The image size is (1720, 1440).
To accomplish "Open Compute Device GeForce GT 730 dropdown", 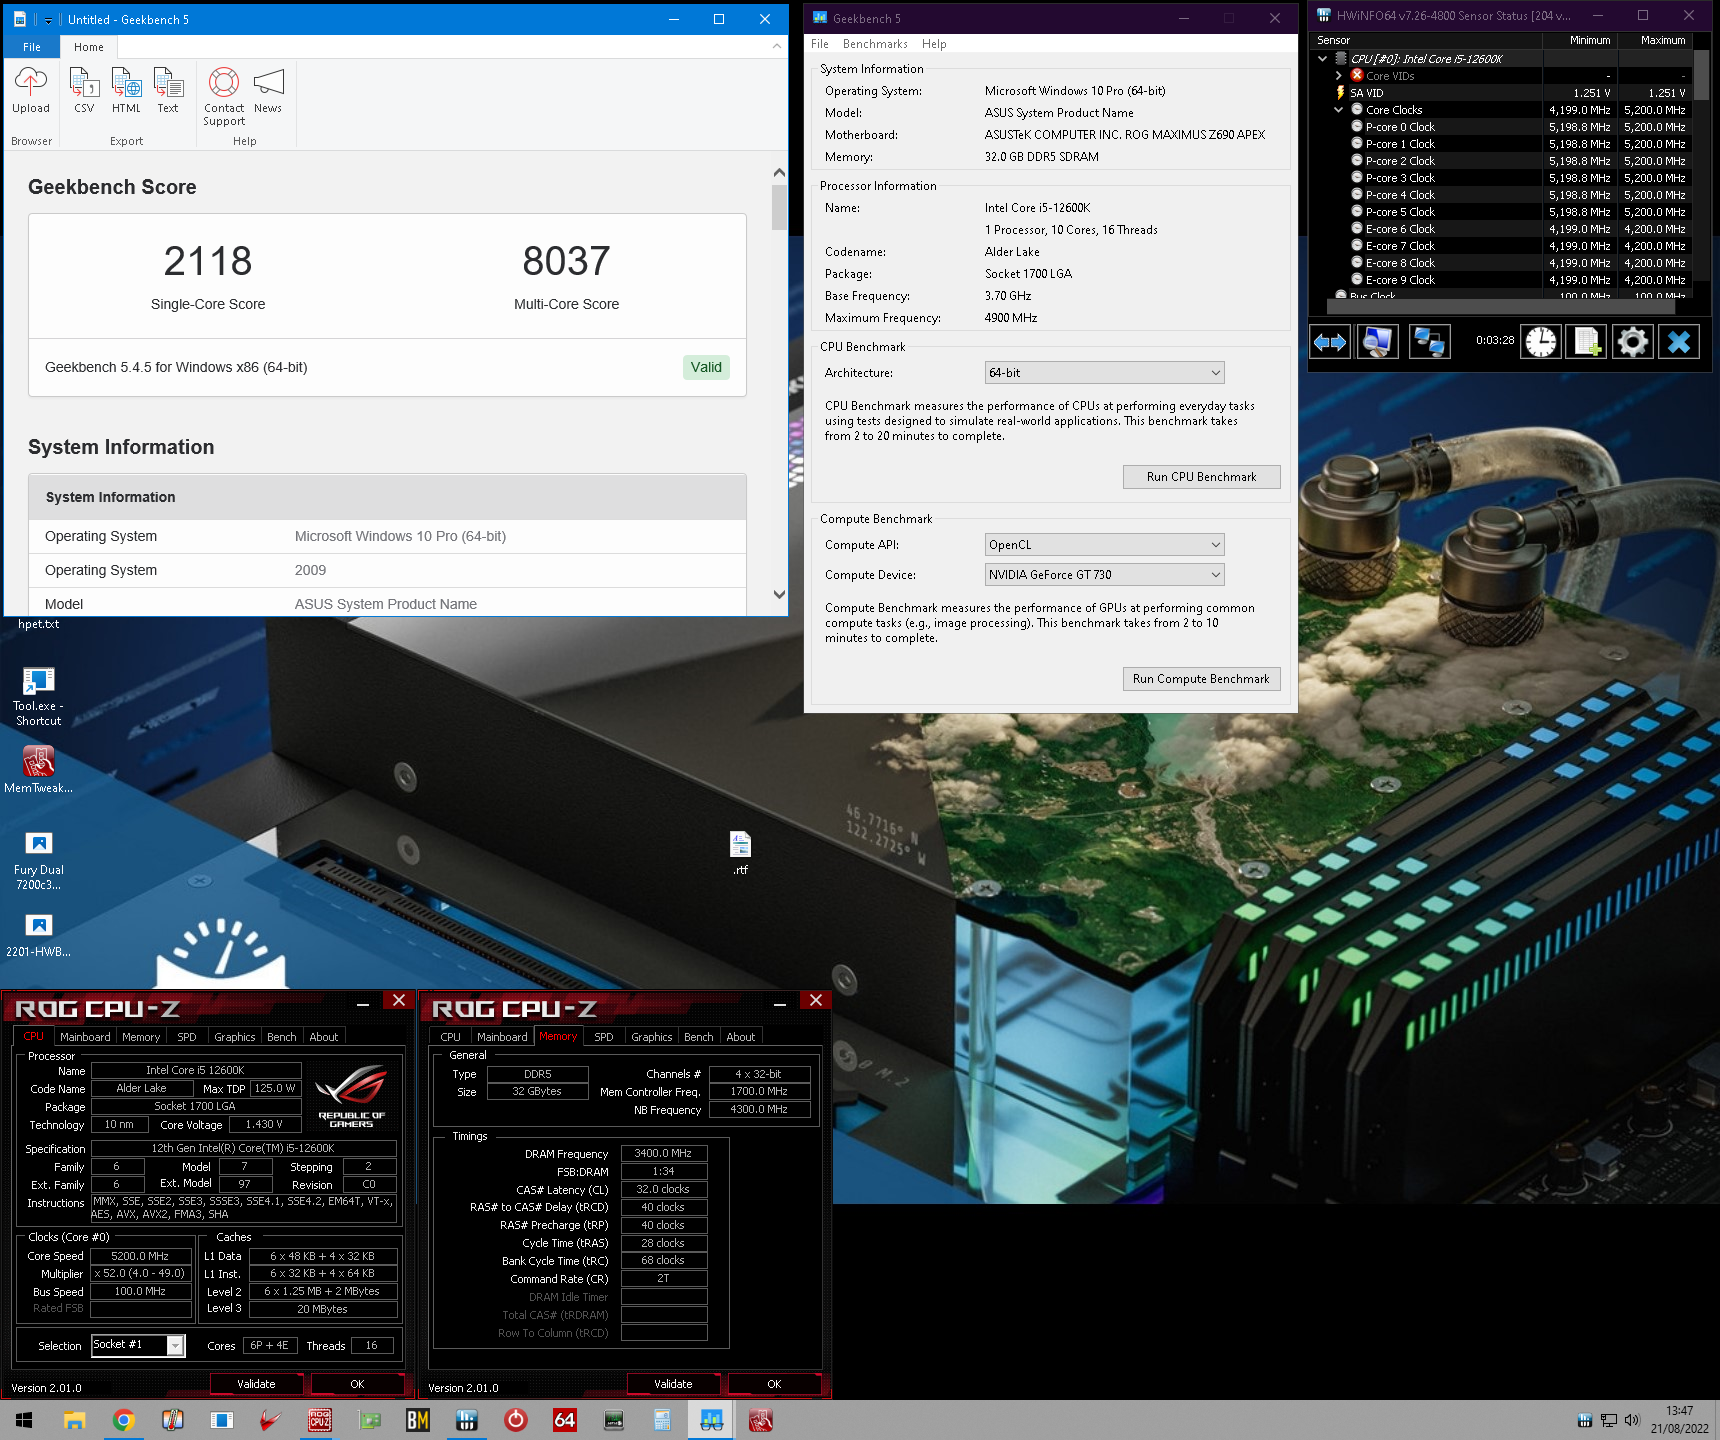I will point(1104,575).
